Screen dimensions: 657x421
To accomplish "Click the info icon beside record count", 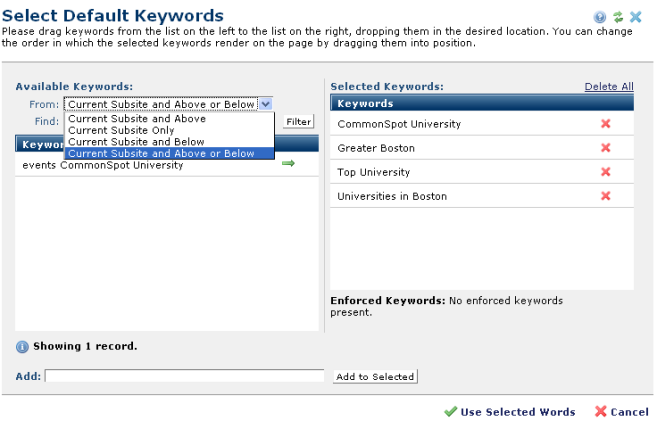I will pos(22,347).
